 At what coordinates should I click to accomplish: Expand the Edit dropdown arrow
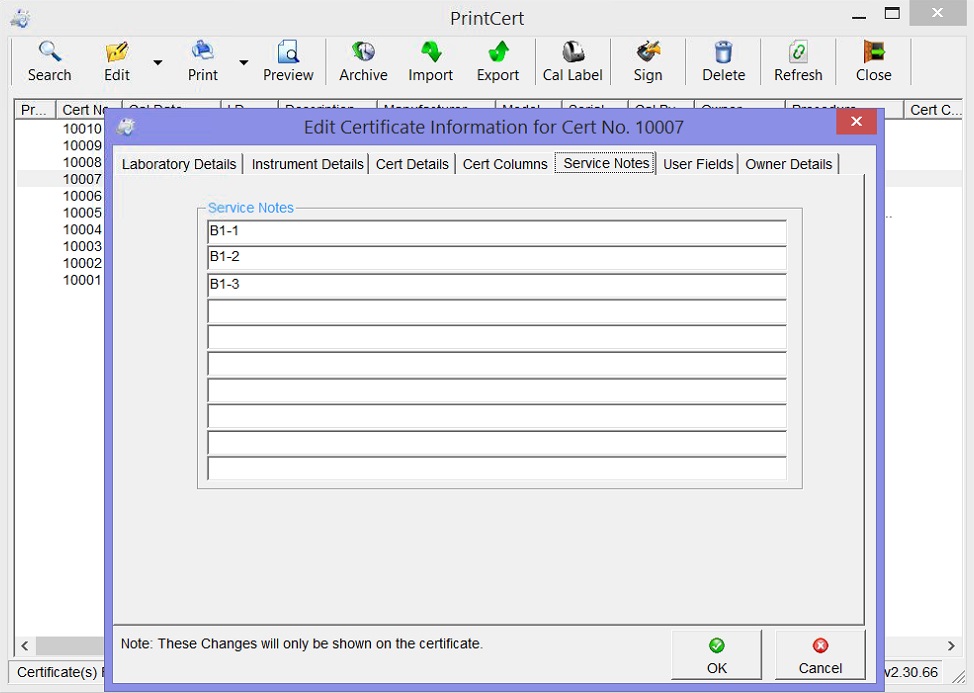pos(158,63)
